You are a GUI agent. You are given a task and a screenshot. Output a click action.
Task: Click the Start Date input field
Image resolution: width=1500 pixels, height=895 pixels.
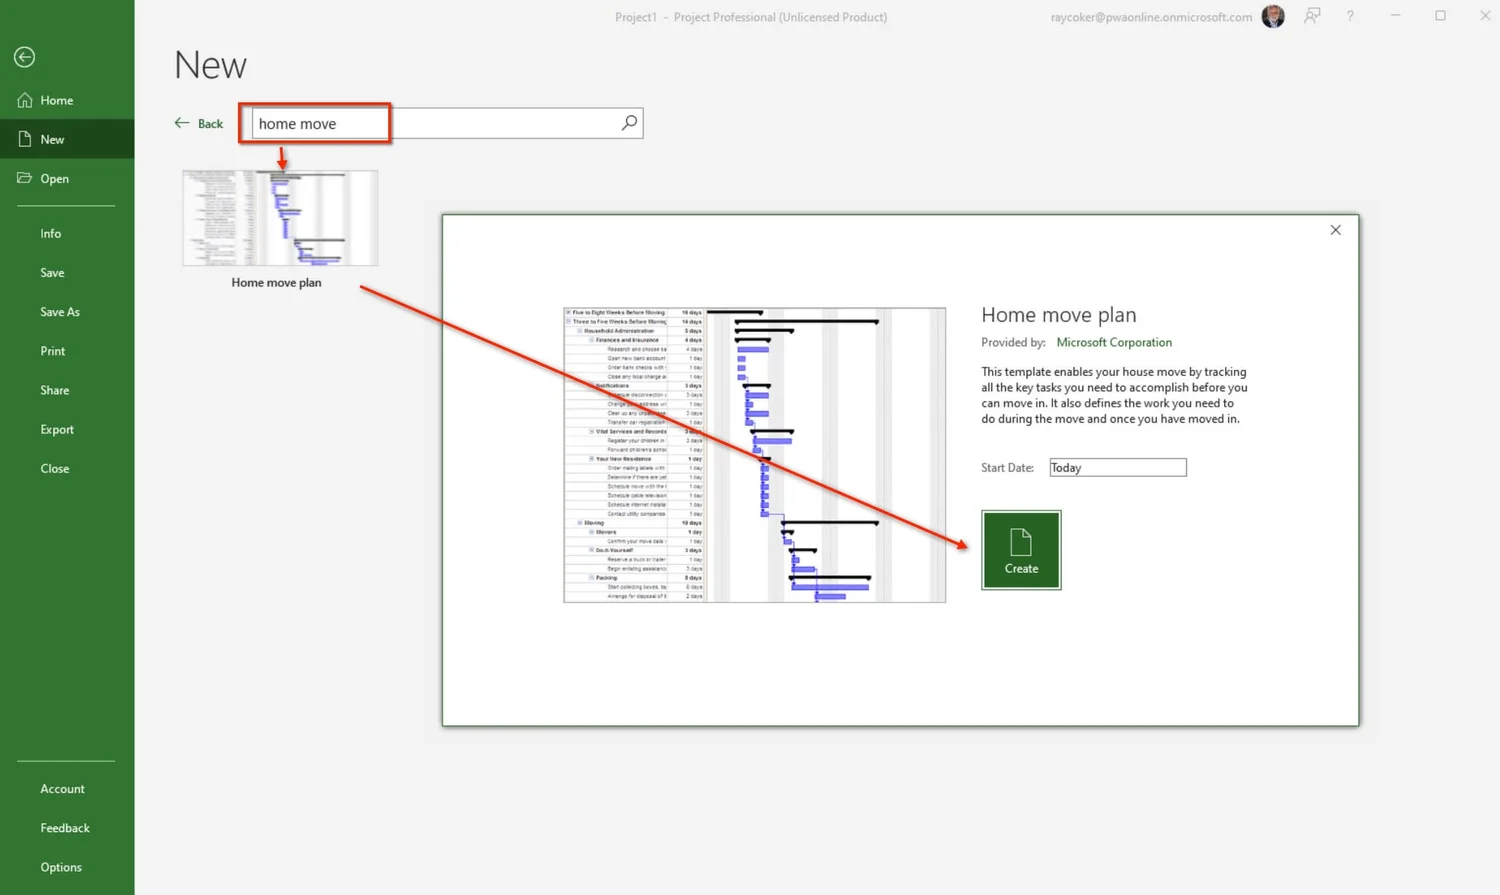coord(1117,466)
